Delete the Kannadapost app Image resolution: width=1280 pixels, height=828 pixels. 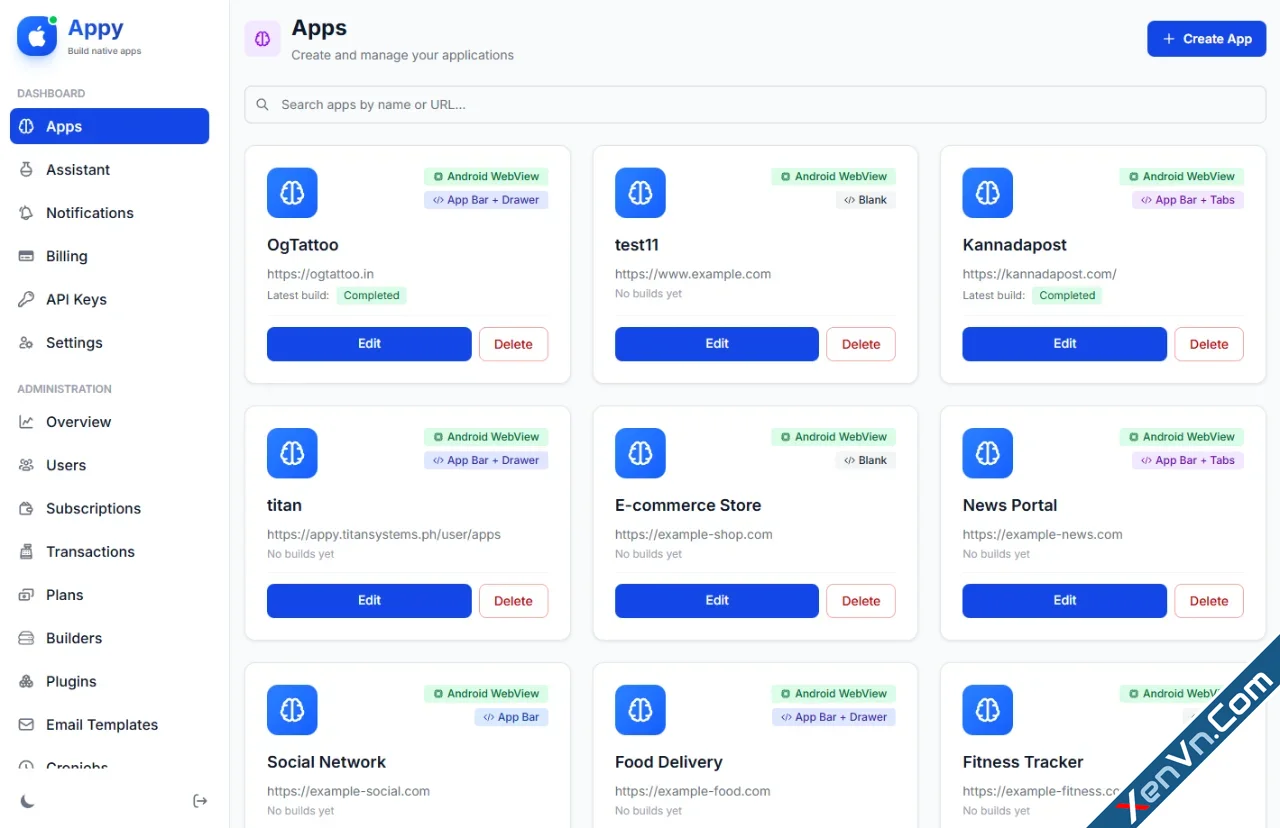click(x=1208, y=343)
